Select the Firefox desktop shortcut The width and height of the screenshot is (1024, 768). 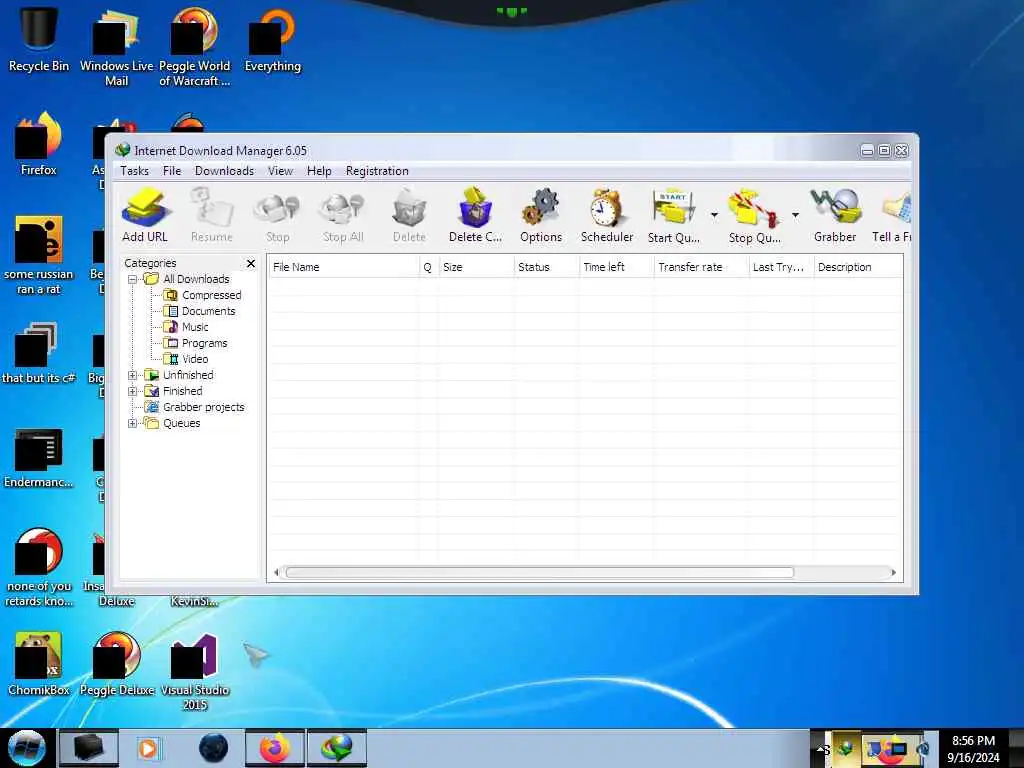click(39, 144)
